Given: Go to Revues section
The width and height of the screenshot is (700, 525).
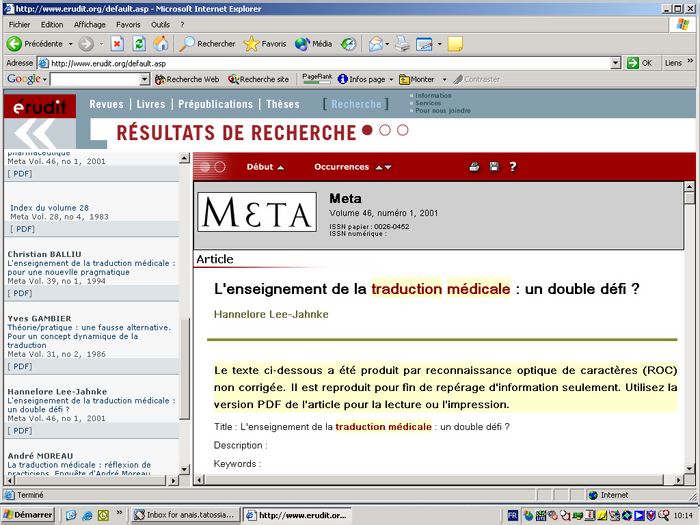Looking at the screenshot, I should click(106, 104).
